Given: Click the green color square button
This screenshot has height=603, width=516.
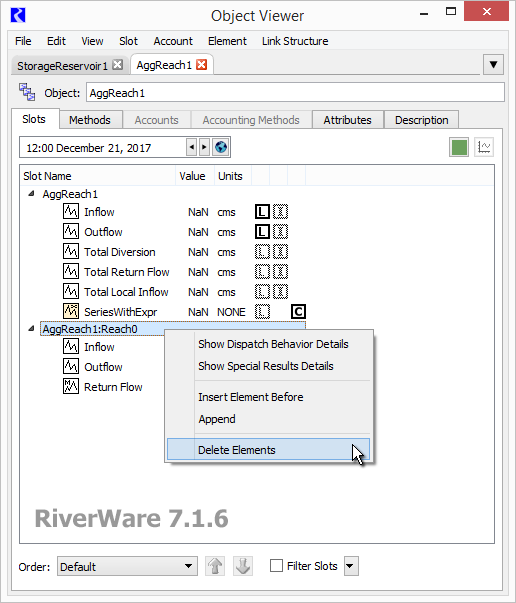Looking at the screenshot, I should point(459,147).
